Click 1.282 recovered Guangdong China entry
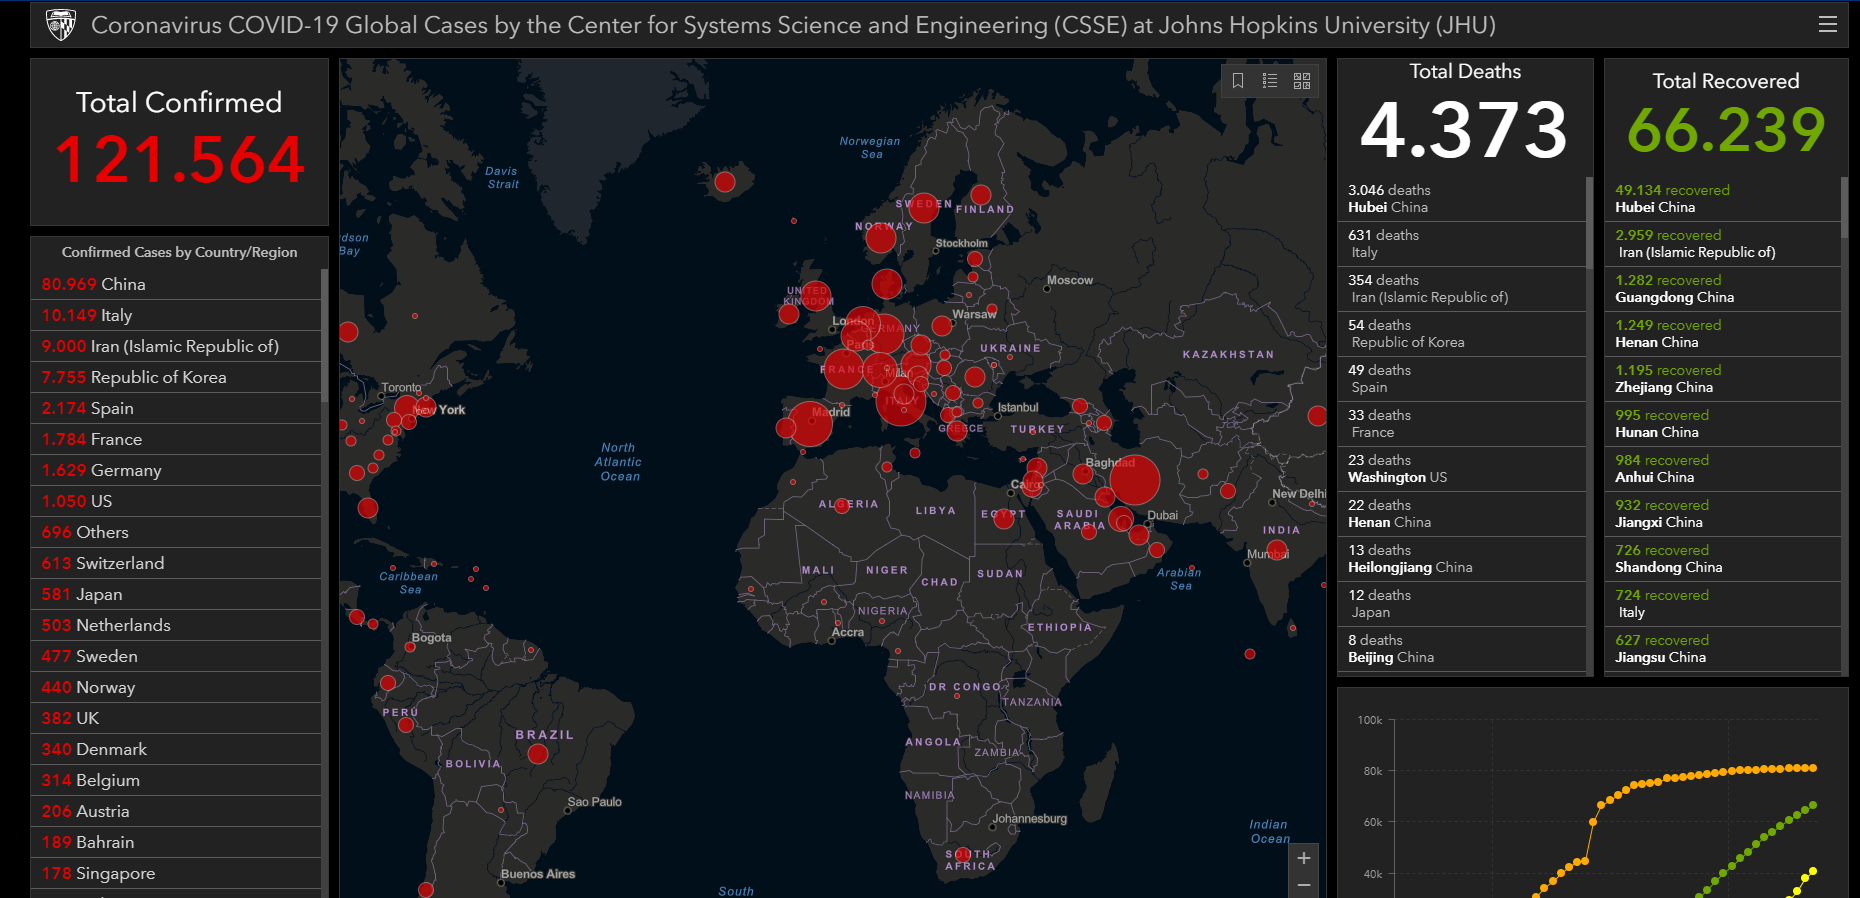The width and height of the screenshot is (1860, 898). click(1722, 289)
